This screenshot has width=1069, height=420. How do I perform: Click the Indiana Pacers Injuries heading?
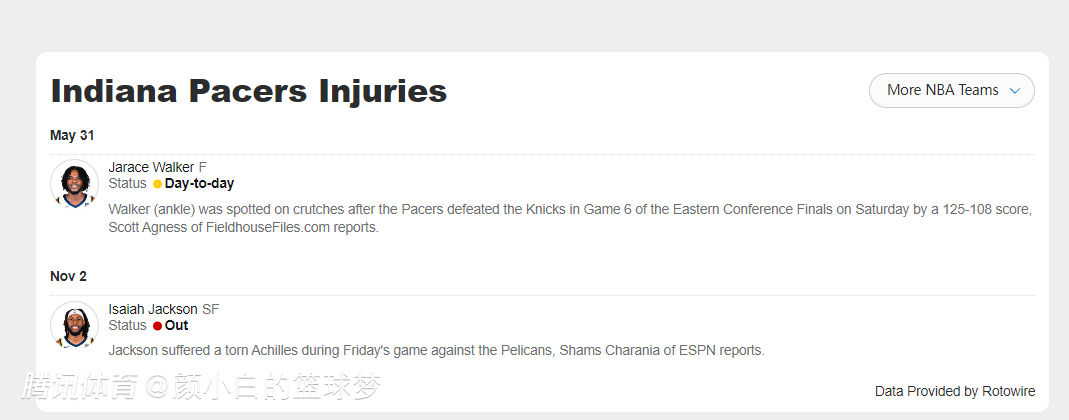248,91
